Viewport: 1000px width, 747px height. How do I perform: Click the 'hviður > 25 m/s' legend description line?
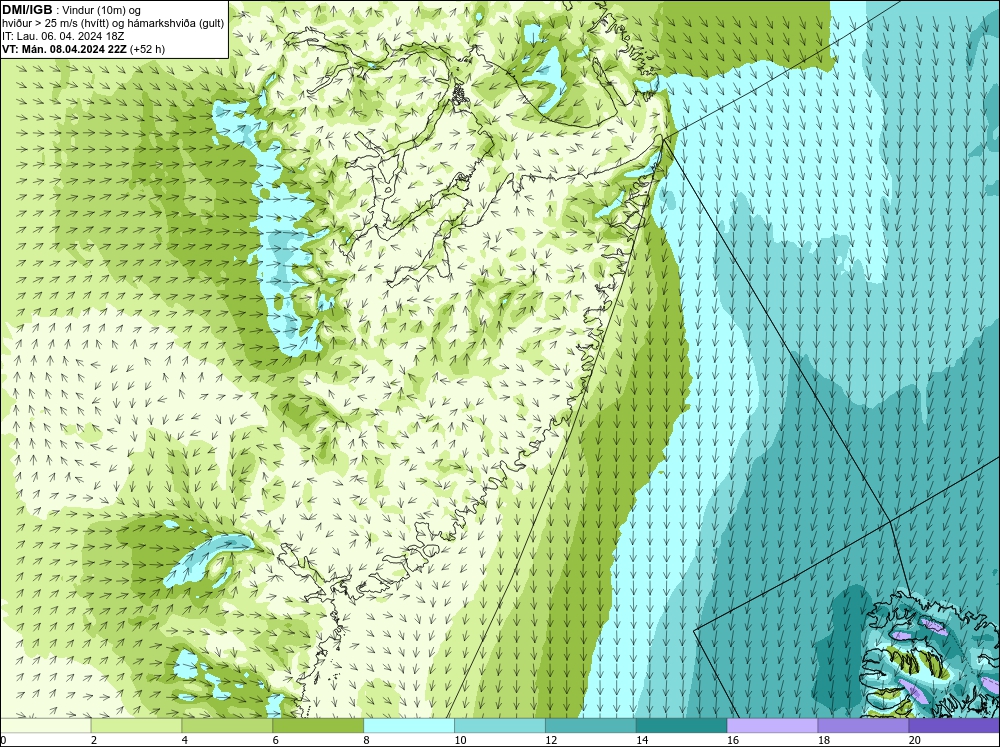113,23
